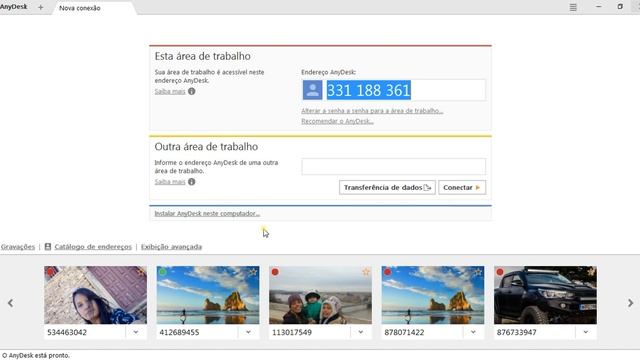
Task: Open session thumbnail 878071422
Action: [433, 295]
